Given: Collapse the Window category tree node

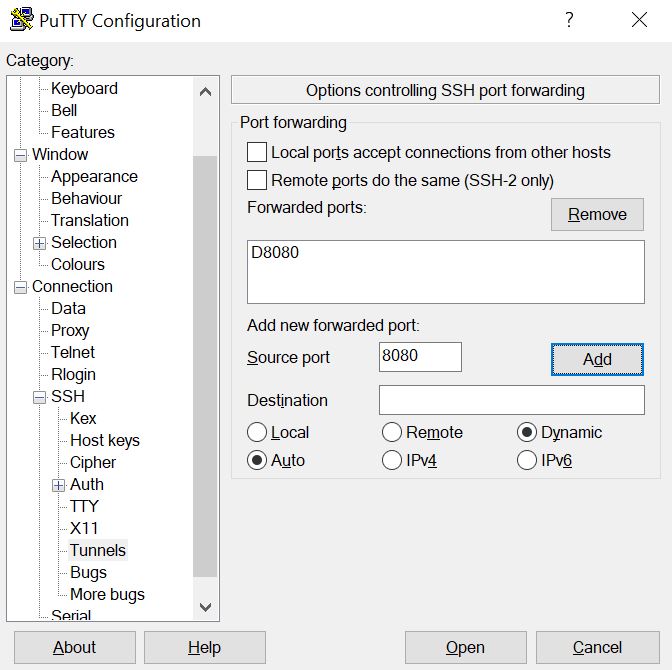Looking at the screenshot, I should coord(20,155).
